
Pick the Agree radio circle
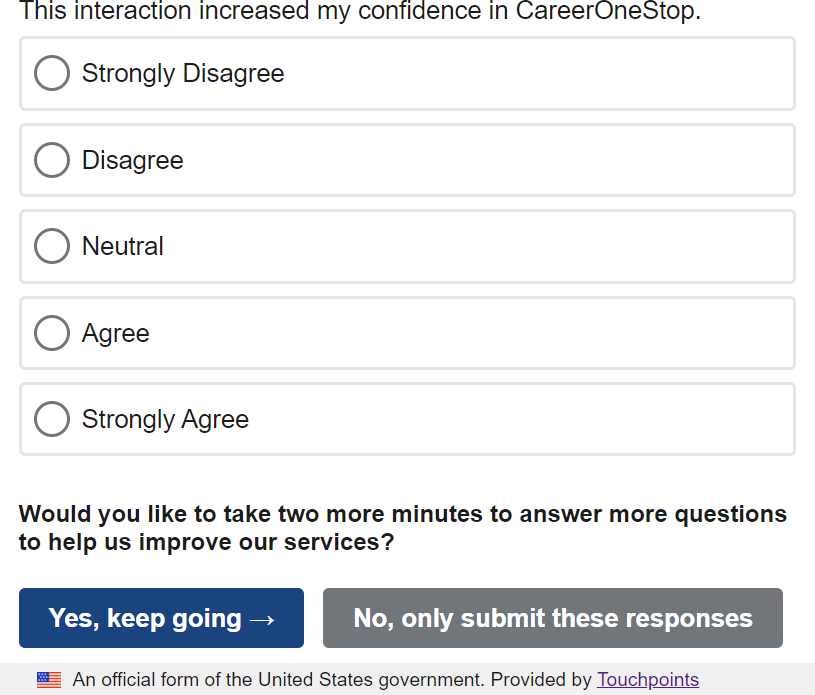coord(52,333)
